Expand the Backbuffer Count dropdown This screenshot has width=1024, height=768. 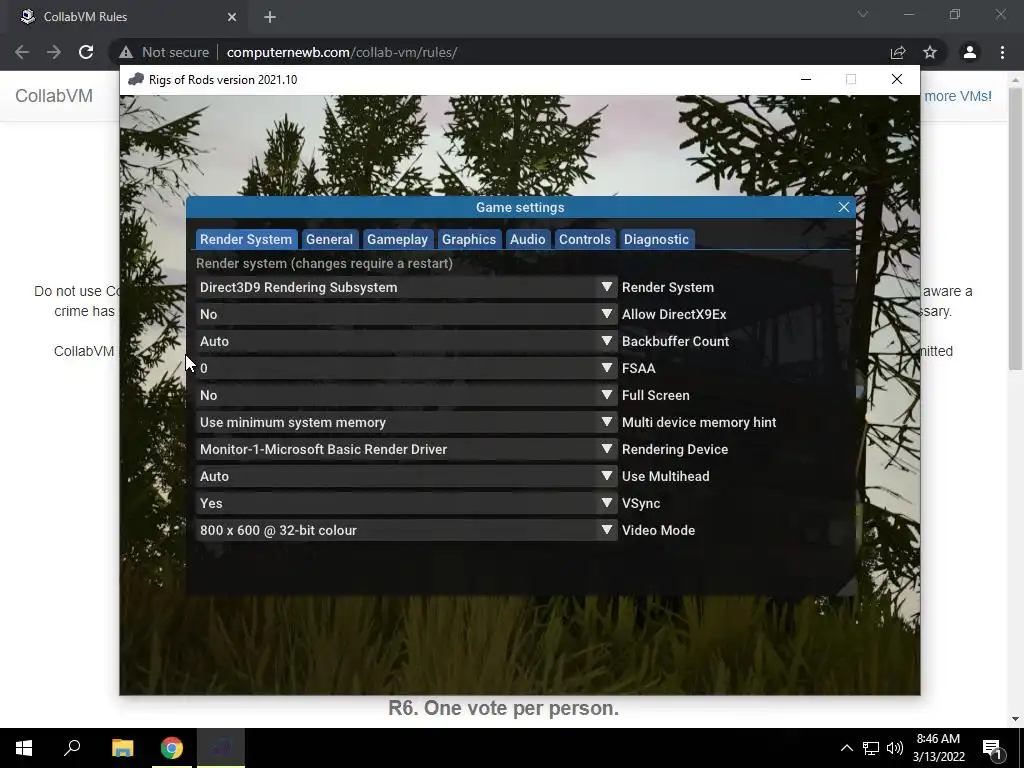(406, 342)
